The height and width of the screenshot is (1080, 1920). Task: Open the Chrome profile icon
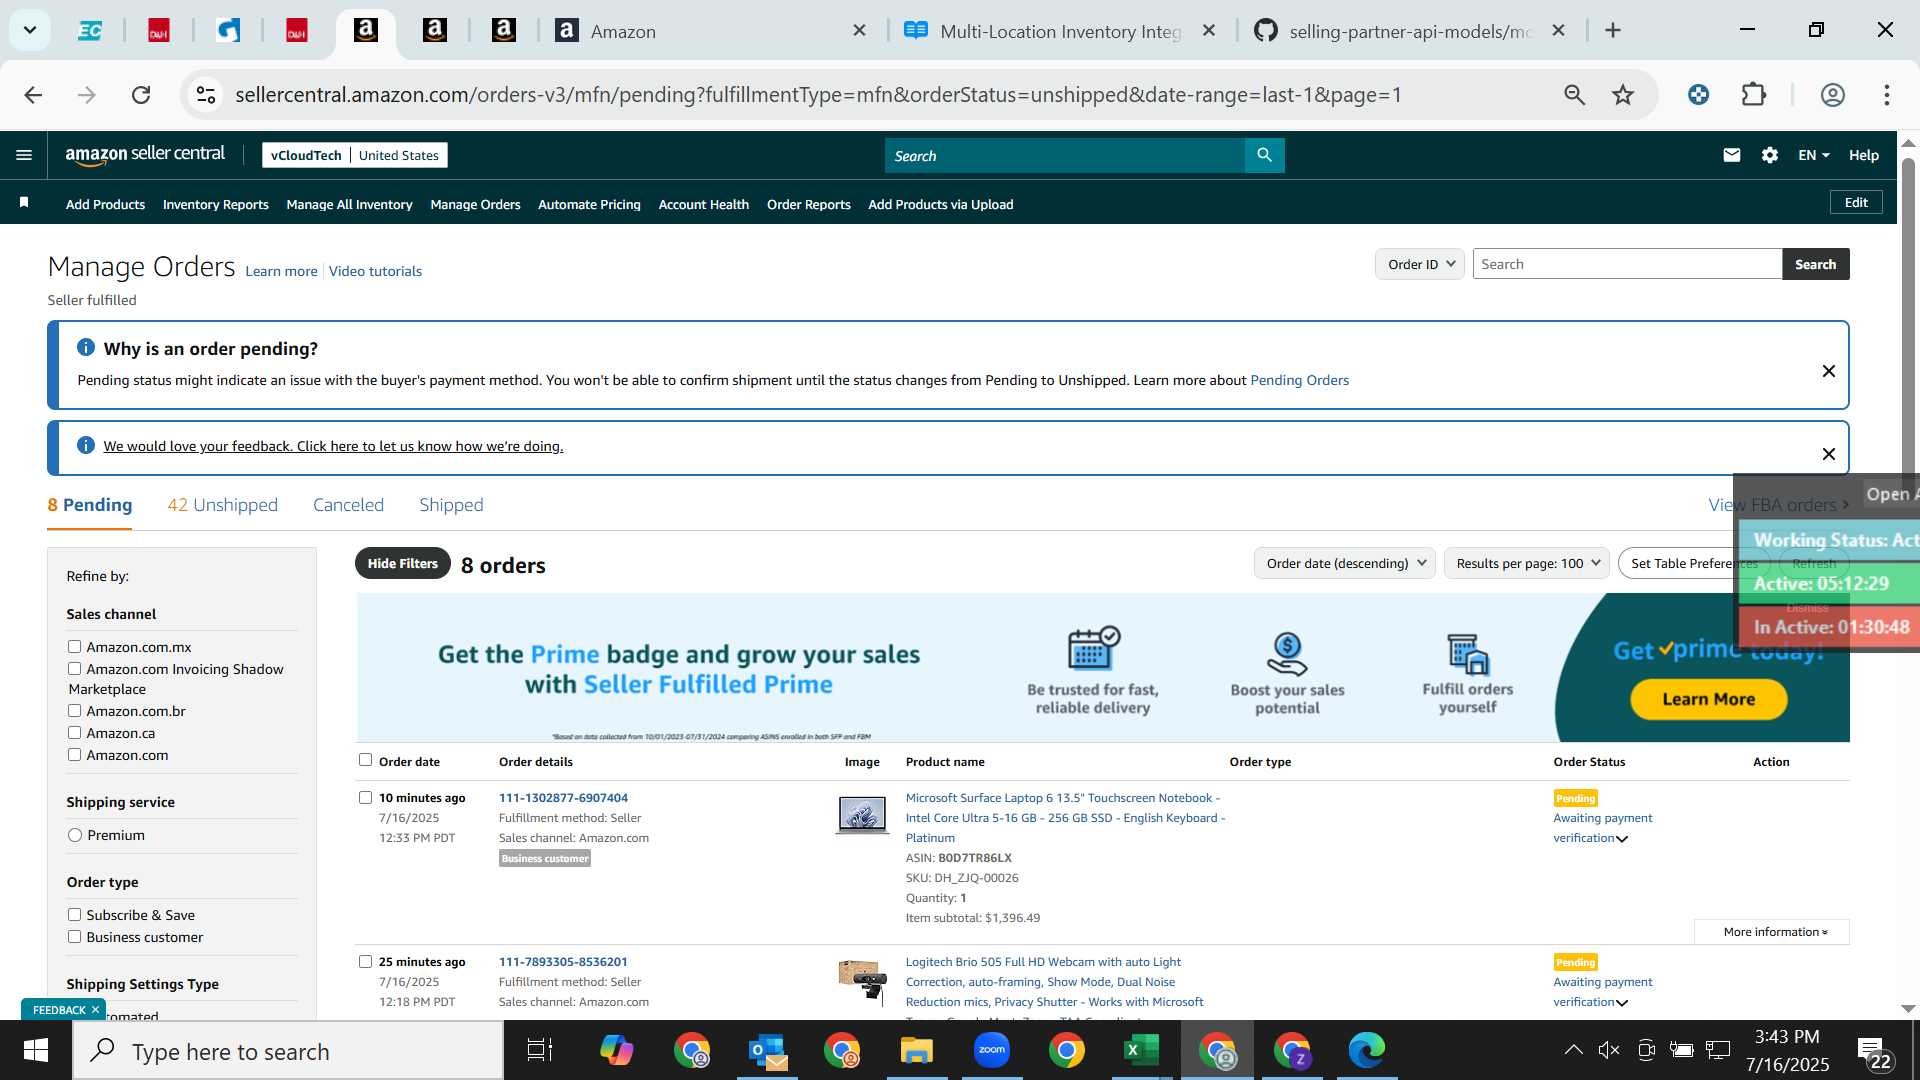click(x=1832, y=95)
